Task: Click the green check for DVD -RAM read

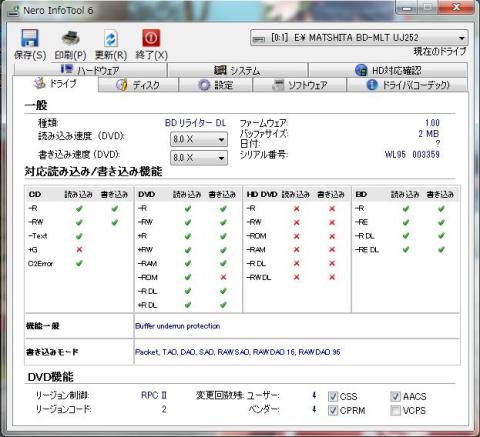Action: pyautogui.click(x=188, y=263)
